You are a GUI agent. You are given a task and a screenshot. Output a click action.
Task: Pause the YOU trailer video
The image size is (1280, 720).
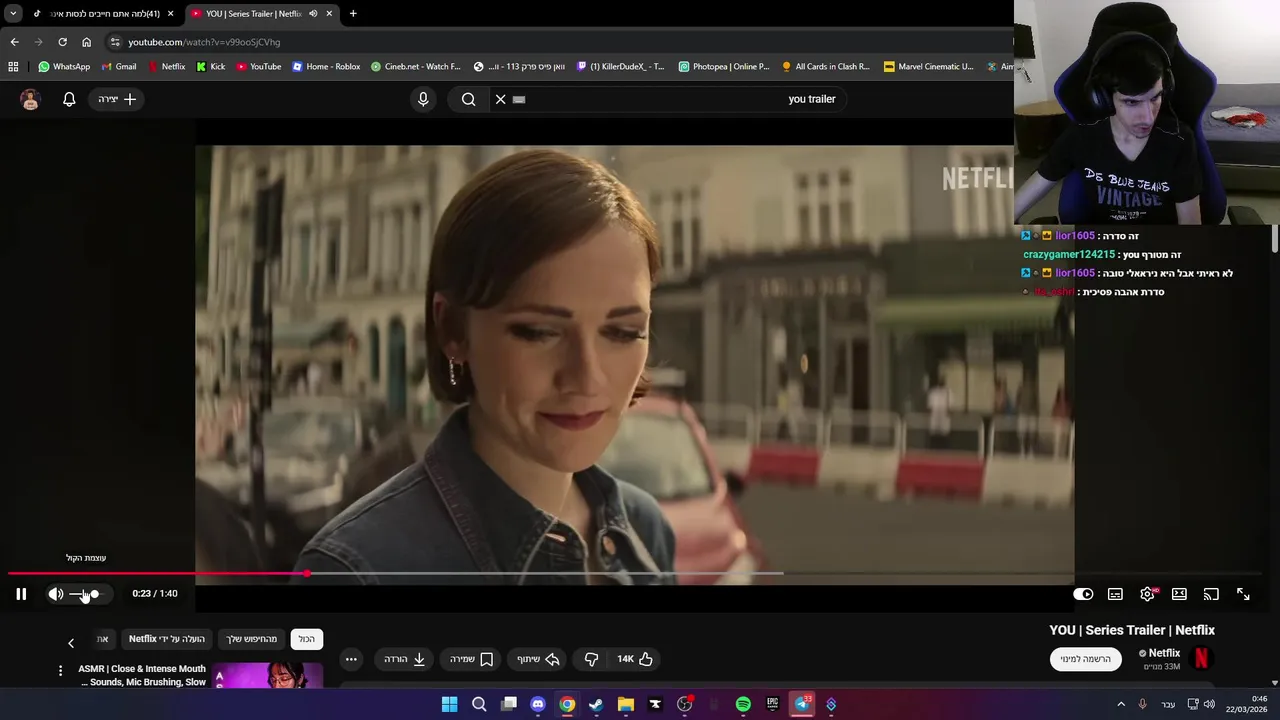coord(21,594)
